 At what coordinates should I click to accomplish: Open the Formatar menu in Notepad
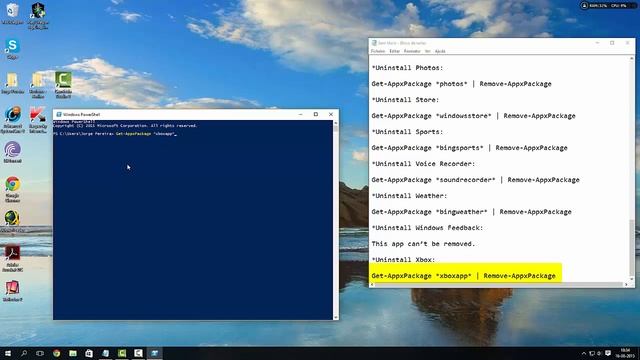tap(412, 51)
